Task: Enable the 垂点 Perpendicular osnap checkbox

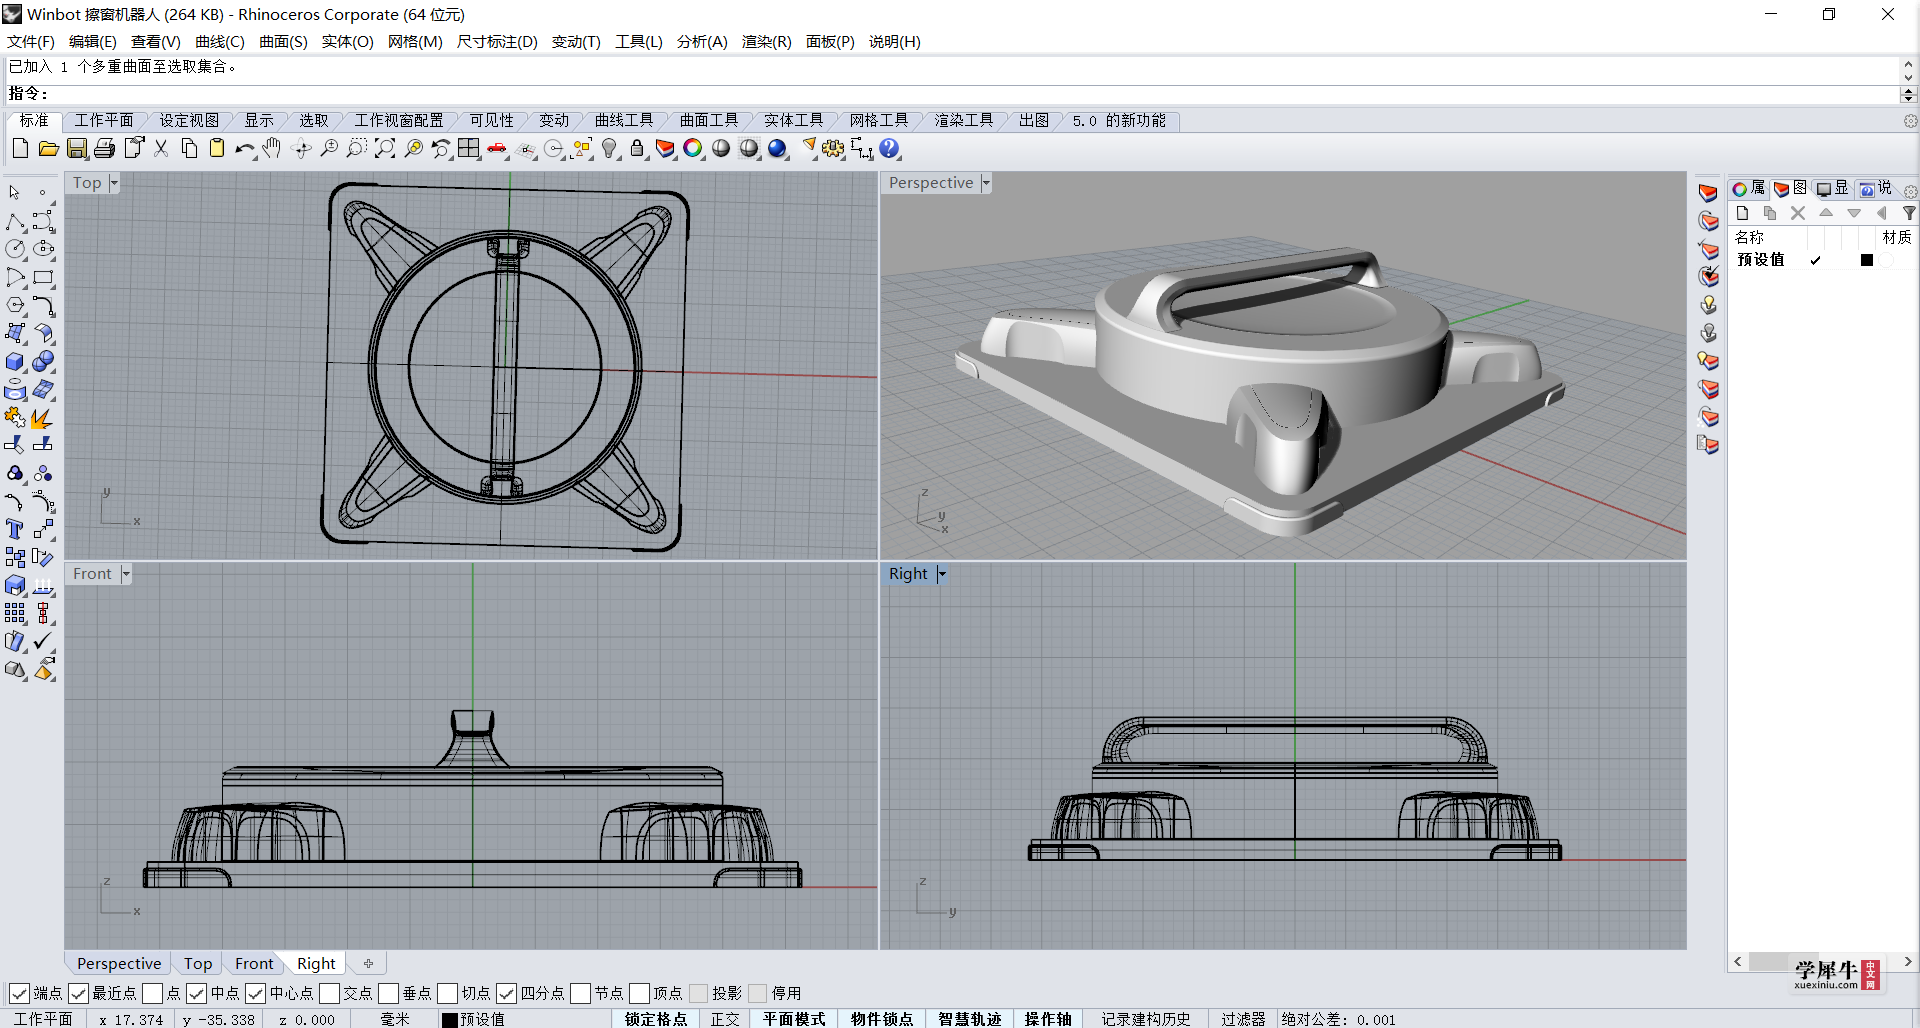Action: 388,993
